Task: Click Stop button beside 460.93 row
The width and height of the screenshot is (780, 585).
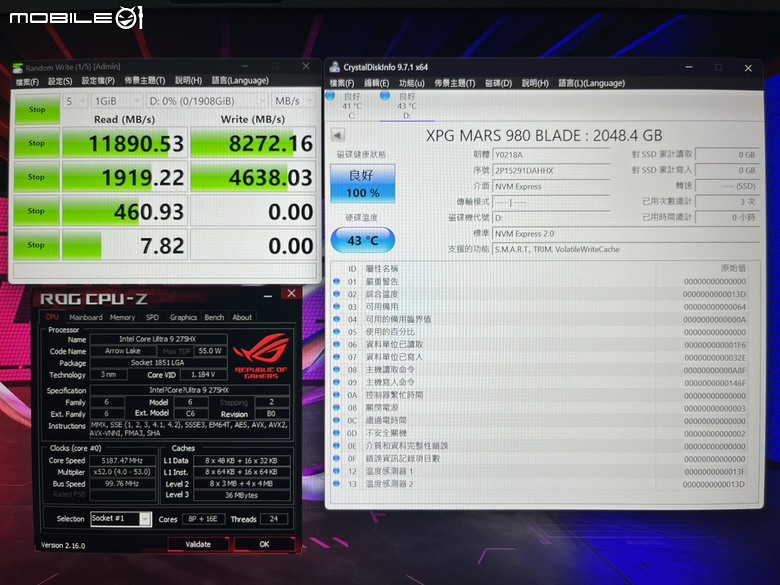Action: (37, 211)
